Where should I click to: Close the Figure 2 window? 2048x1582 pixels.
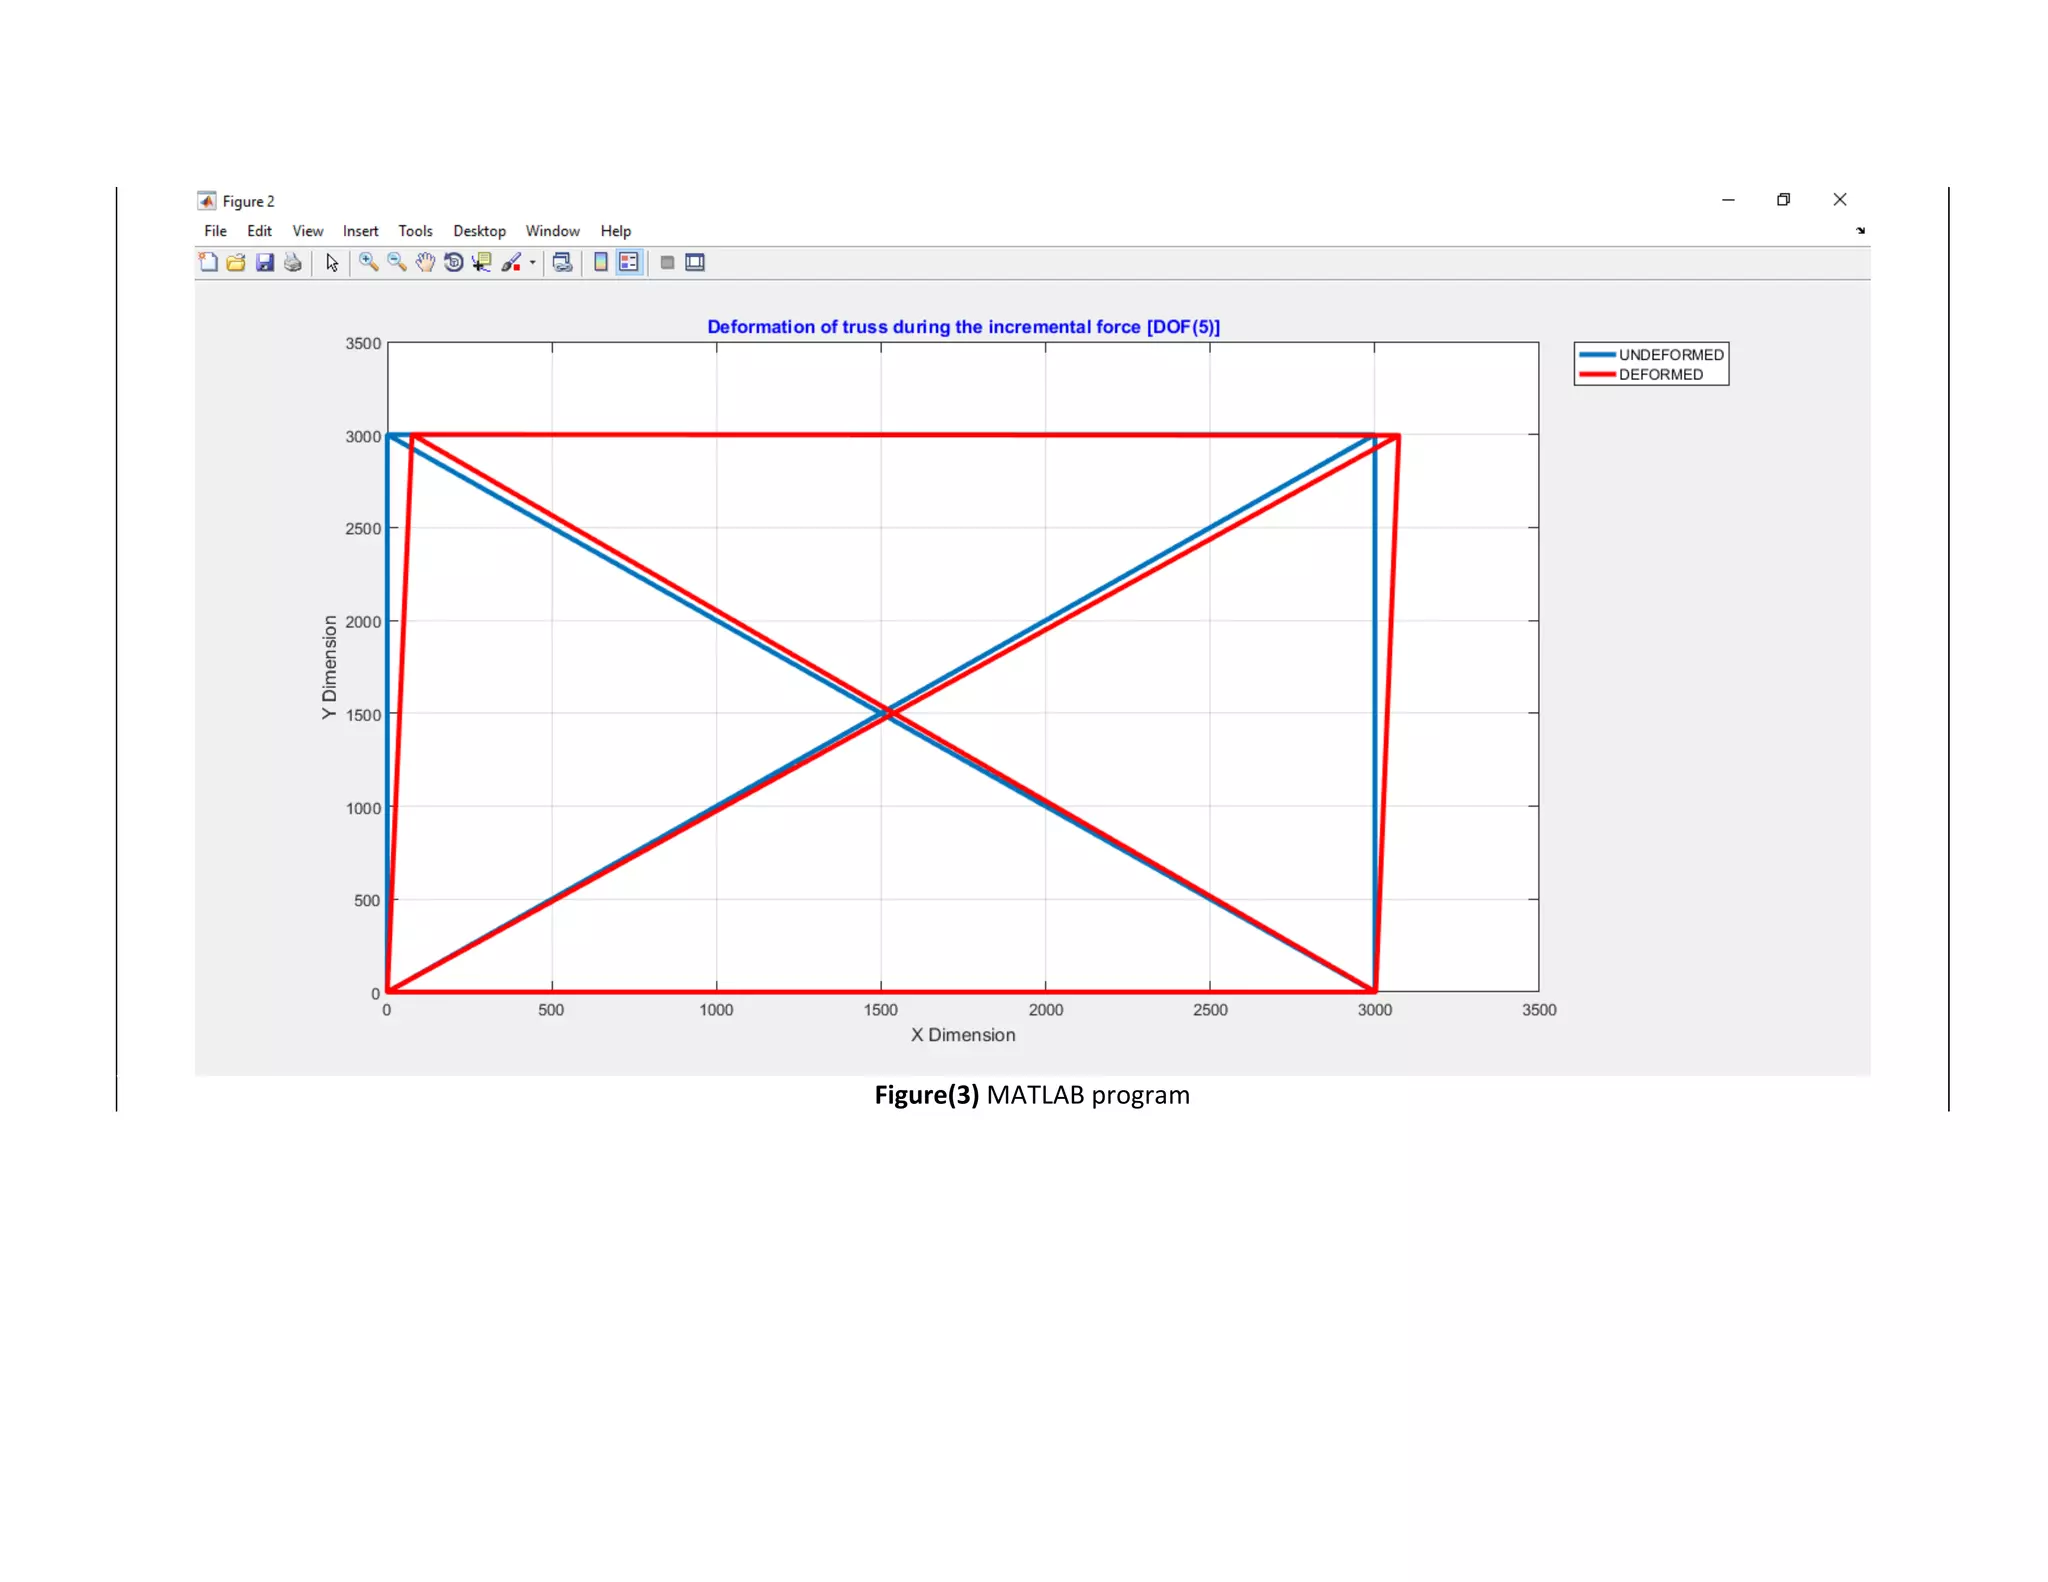(1840, 200)
